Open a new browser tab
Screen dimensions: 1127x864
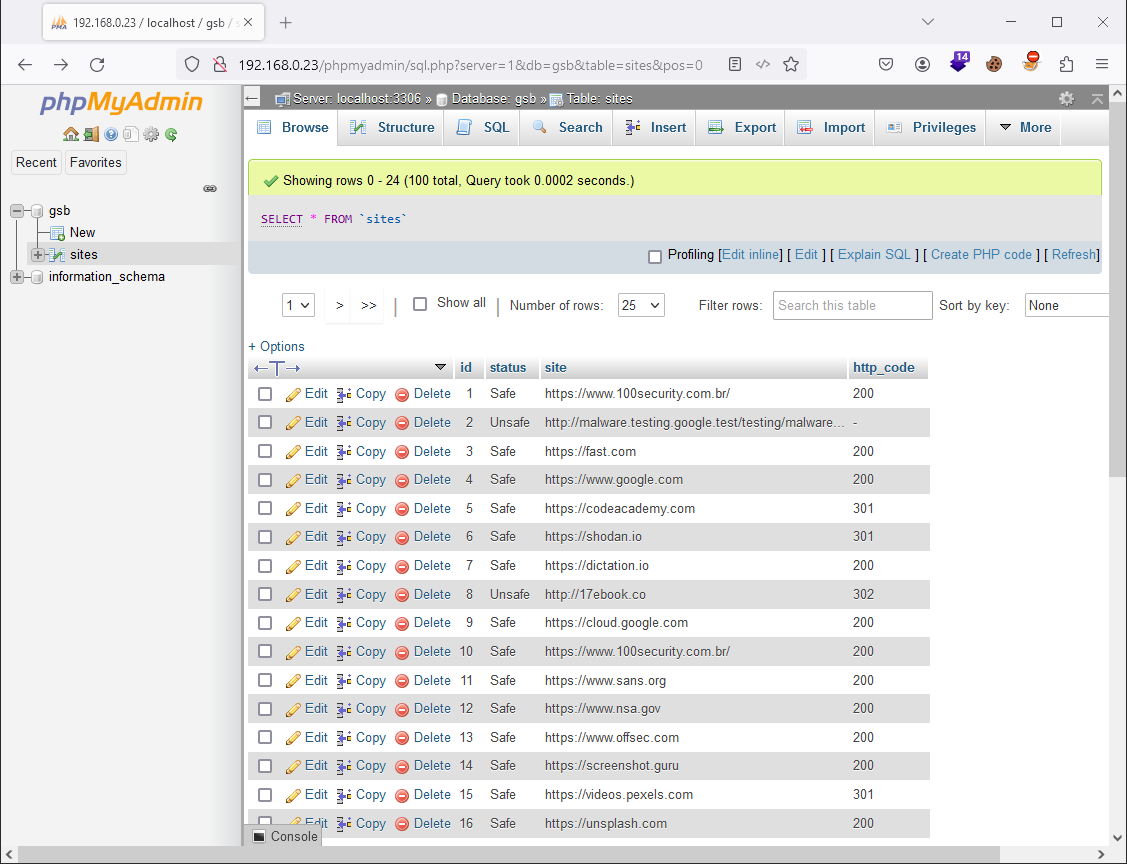pyautogui.click(x=285, y=22)
